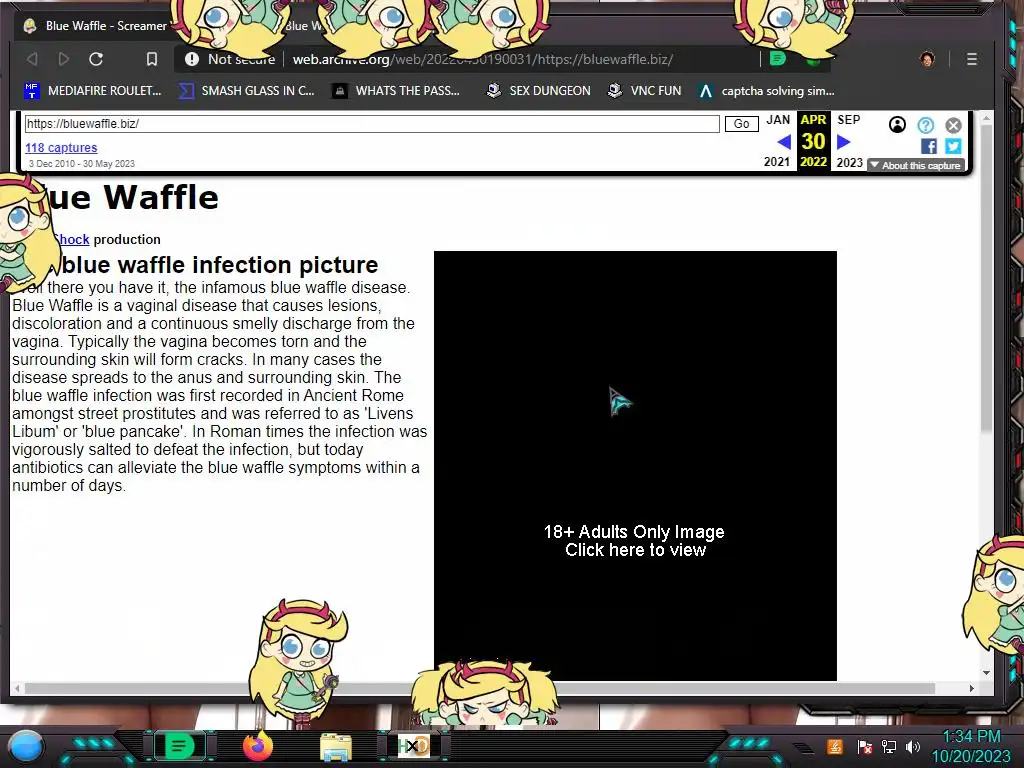Select JAN in the Wayback timeline
1024x768 pixels.
(x=778, y=120)
